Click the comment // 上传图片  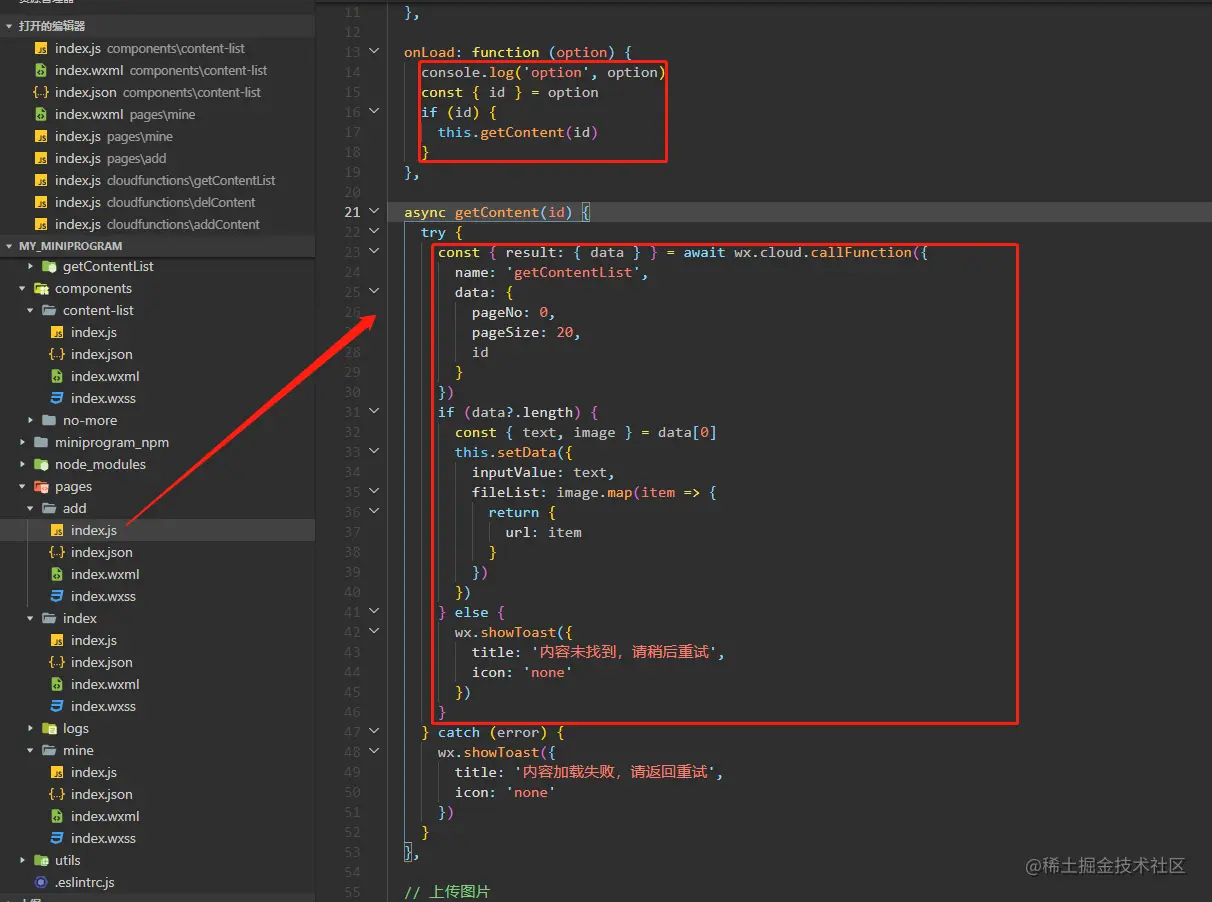pyautogui.click(x=447, y=892)
